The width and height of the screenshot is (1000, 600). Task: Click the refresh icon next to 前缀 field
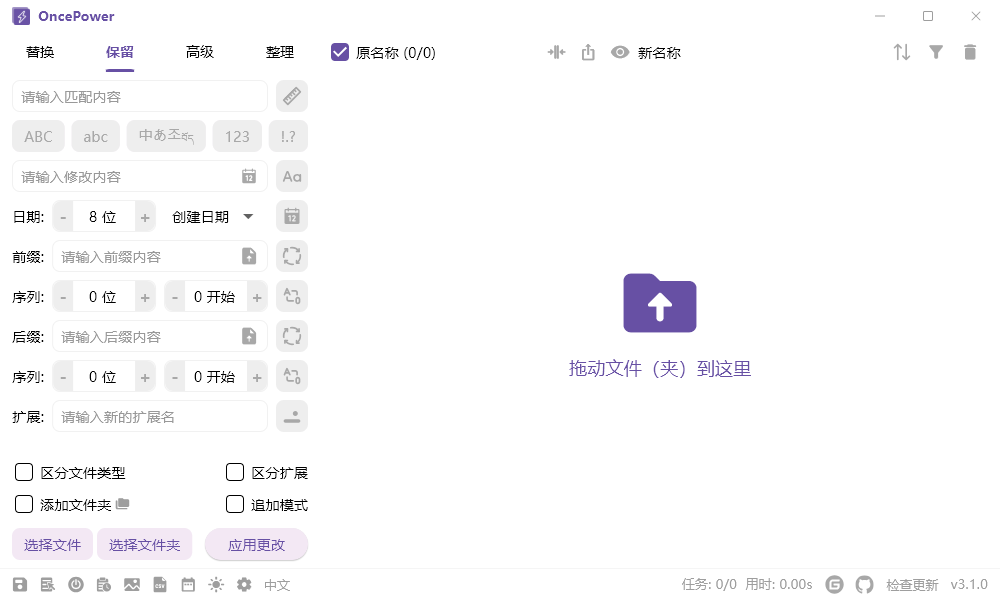point(291,256)
